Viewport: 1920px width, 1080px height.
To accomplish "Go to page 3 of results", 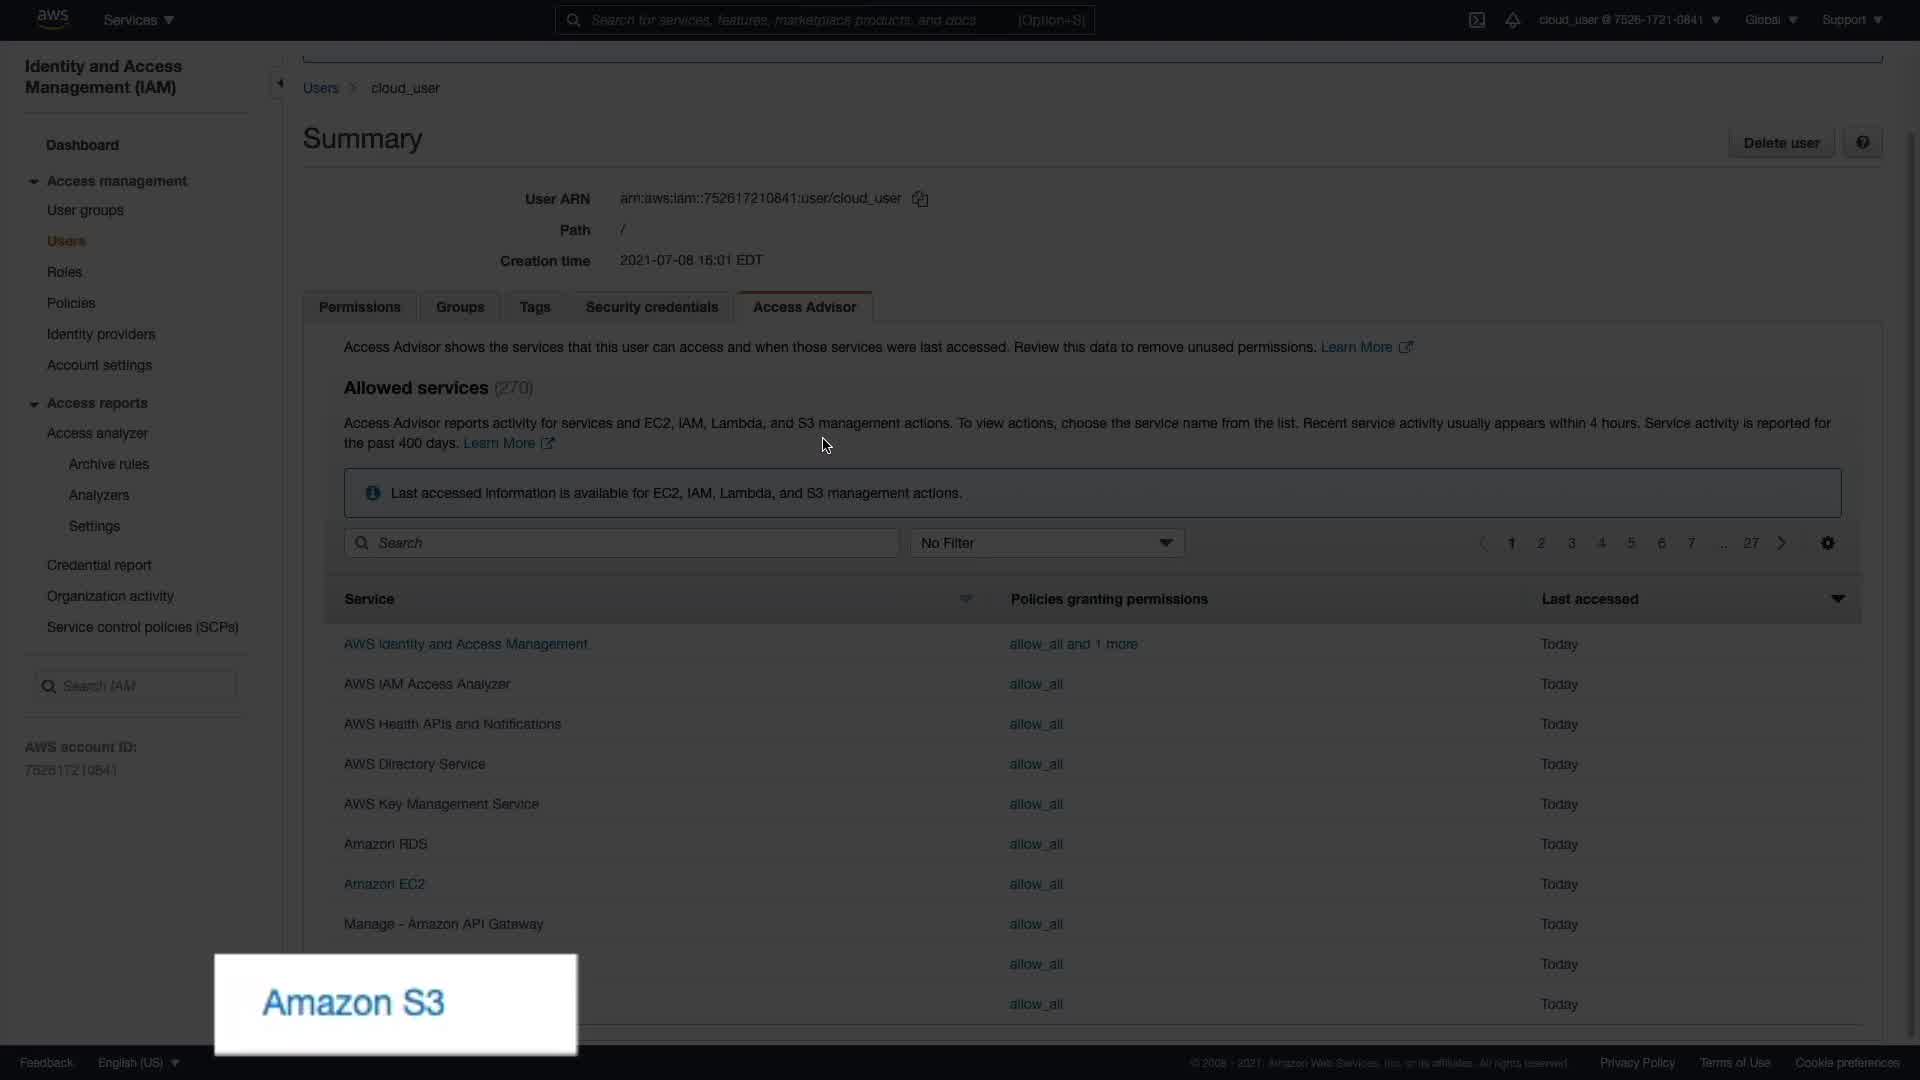I will point(1571,543).
